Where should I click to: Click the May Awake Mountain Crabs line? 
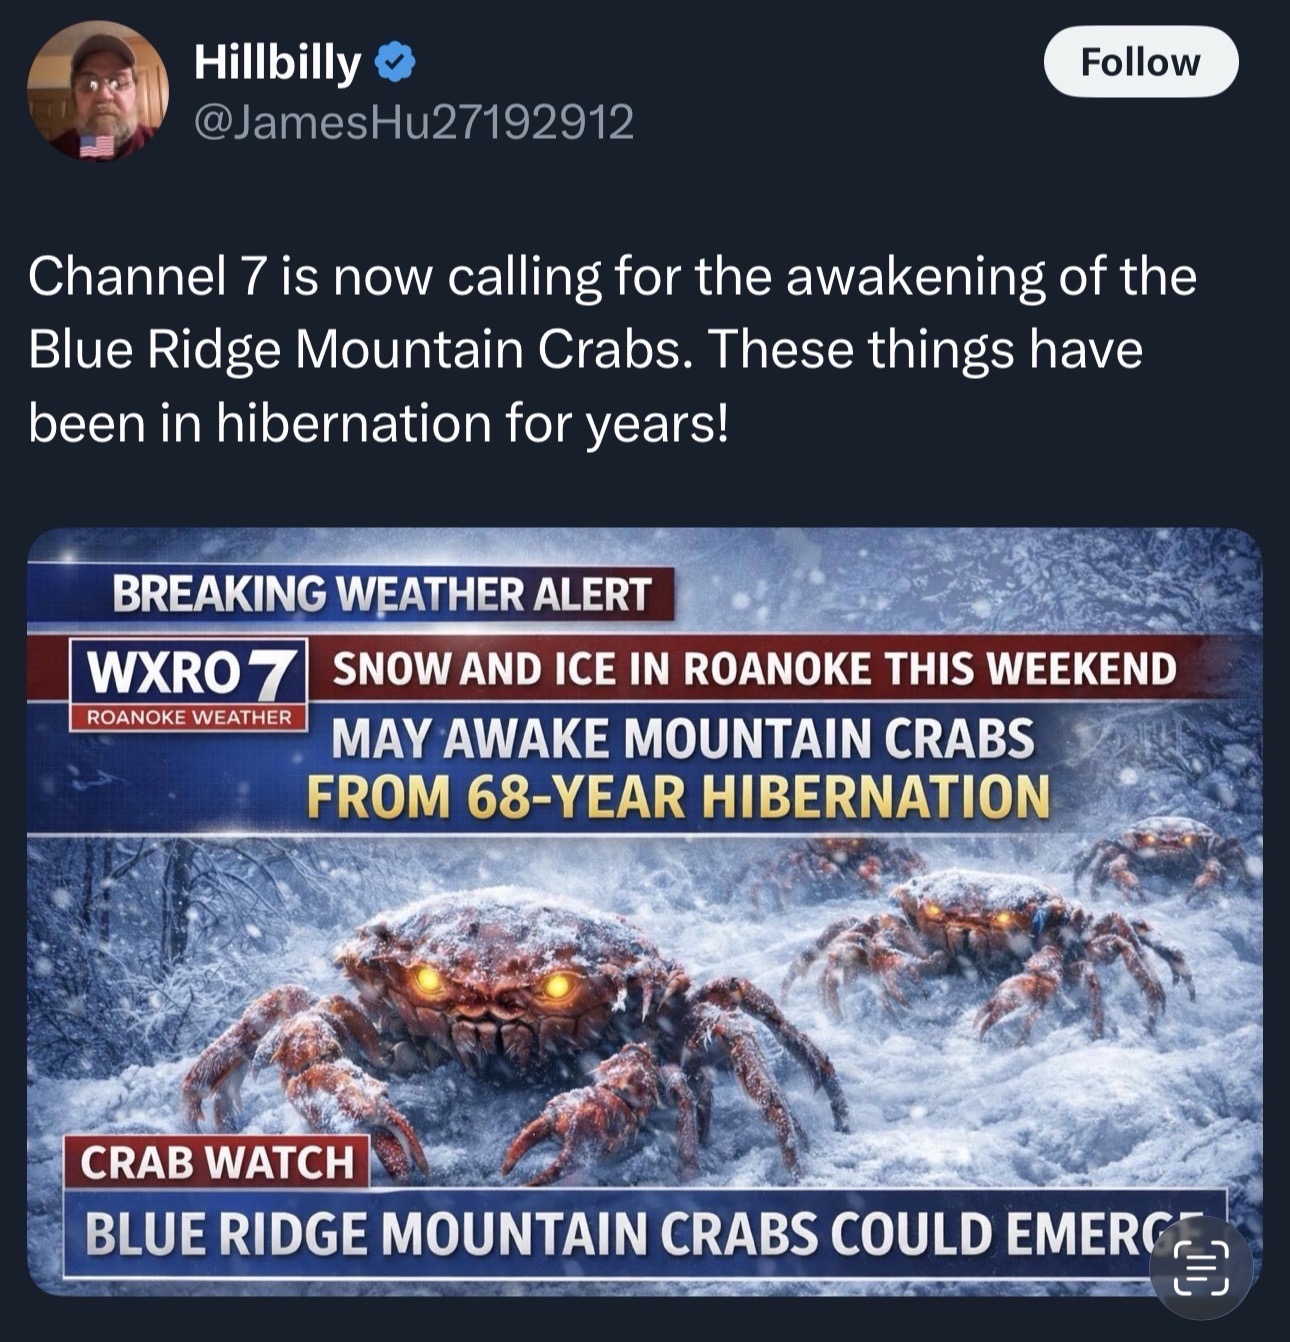pos(683,739)
